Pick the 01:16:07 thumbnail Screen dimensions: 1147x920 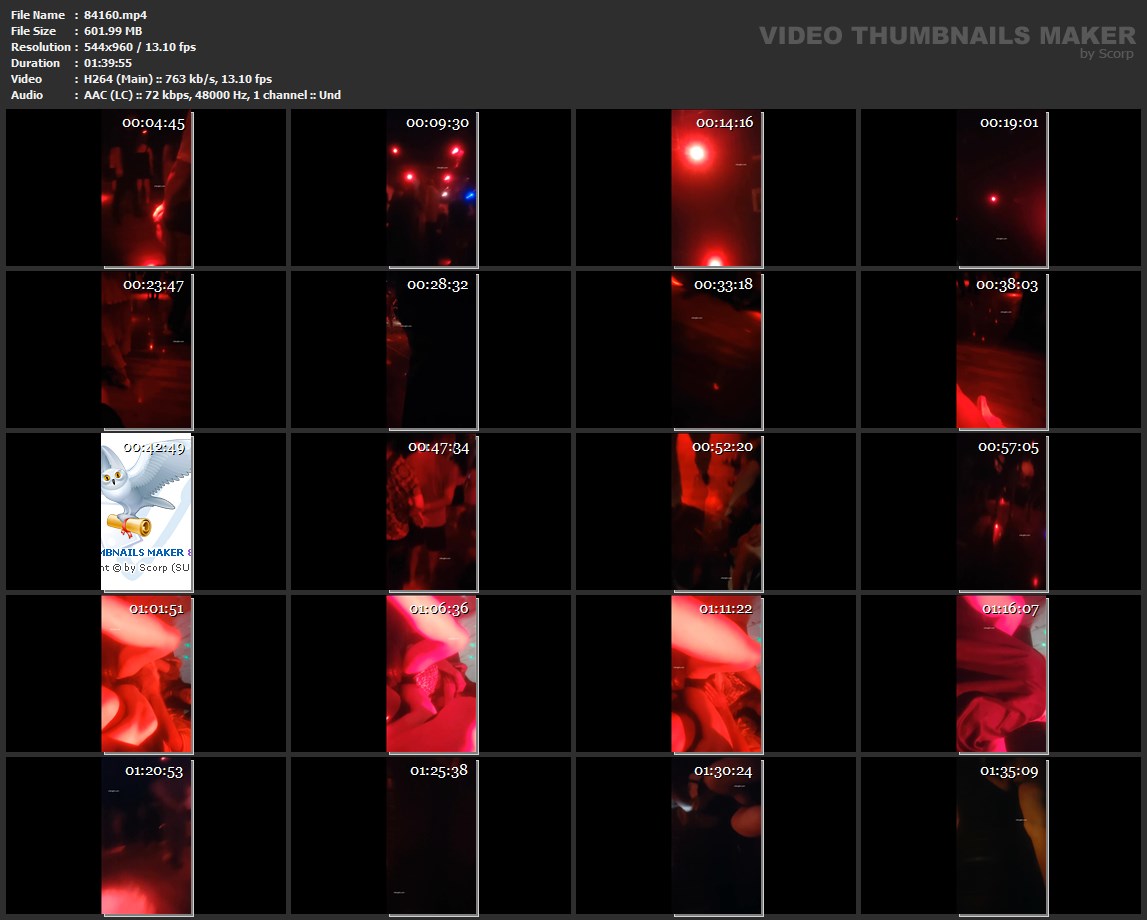pos(1002,674)
